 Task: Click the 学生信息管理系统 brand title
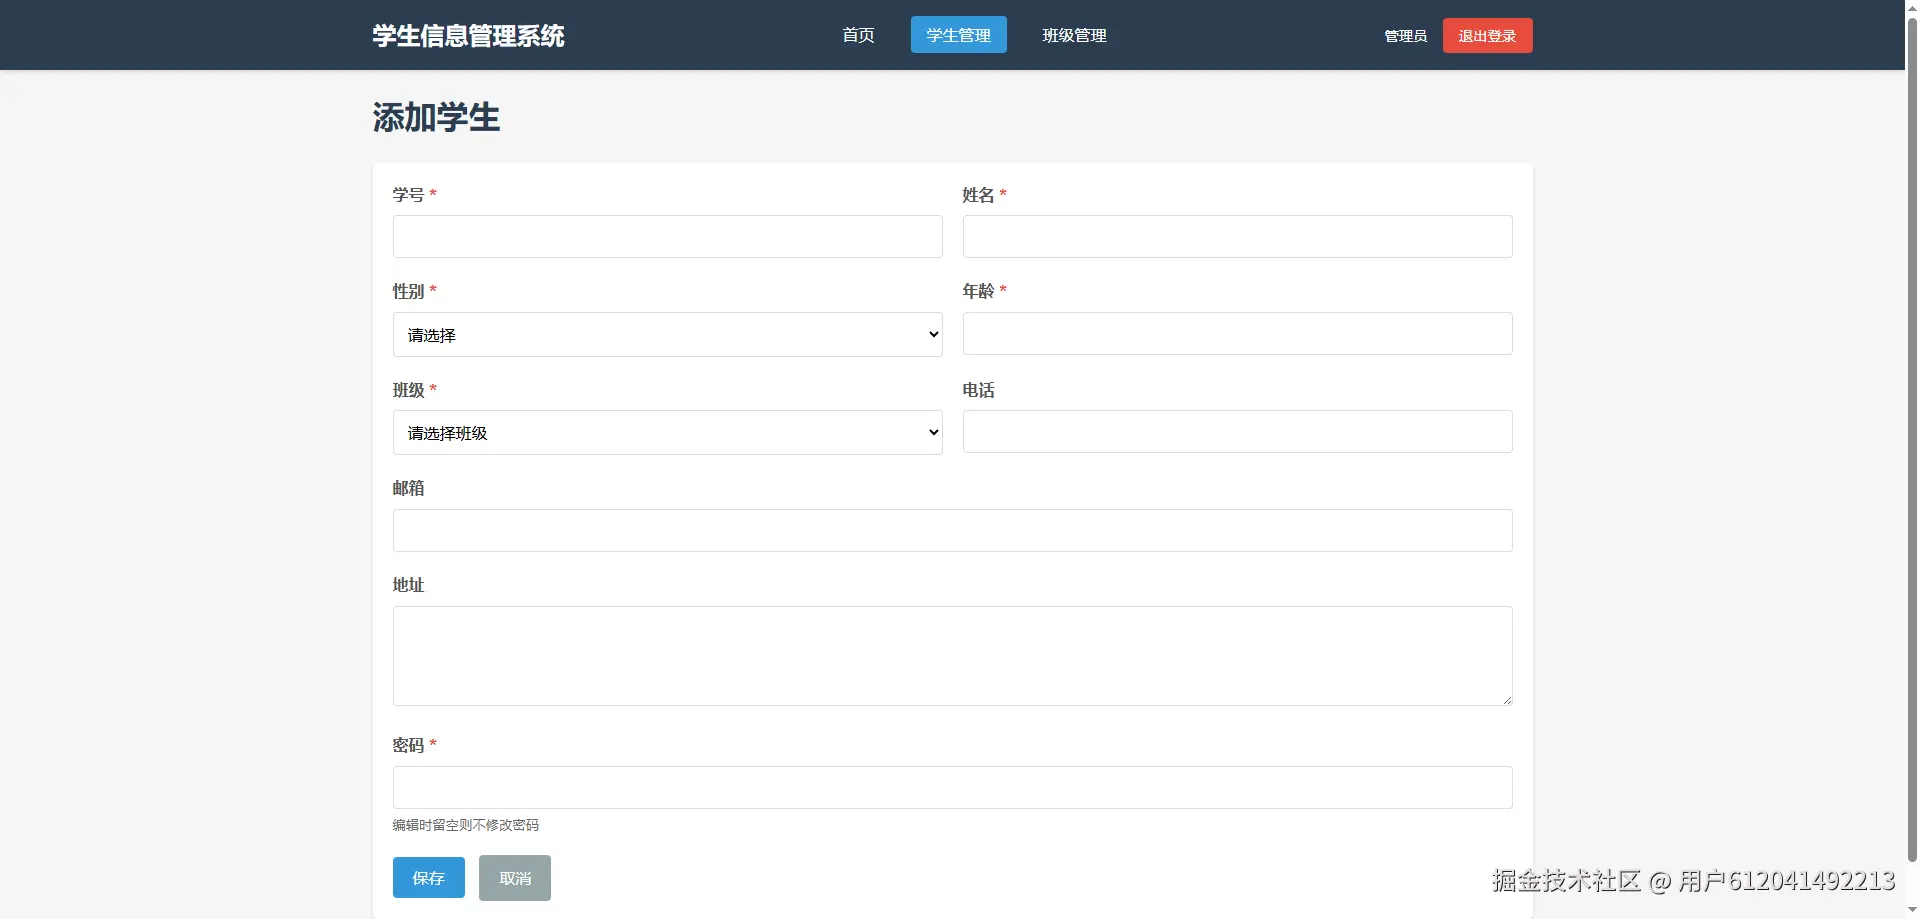pyautogui.click(x=468, y=35)
